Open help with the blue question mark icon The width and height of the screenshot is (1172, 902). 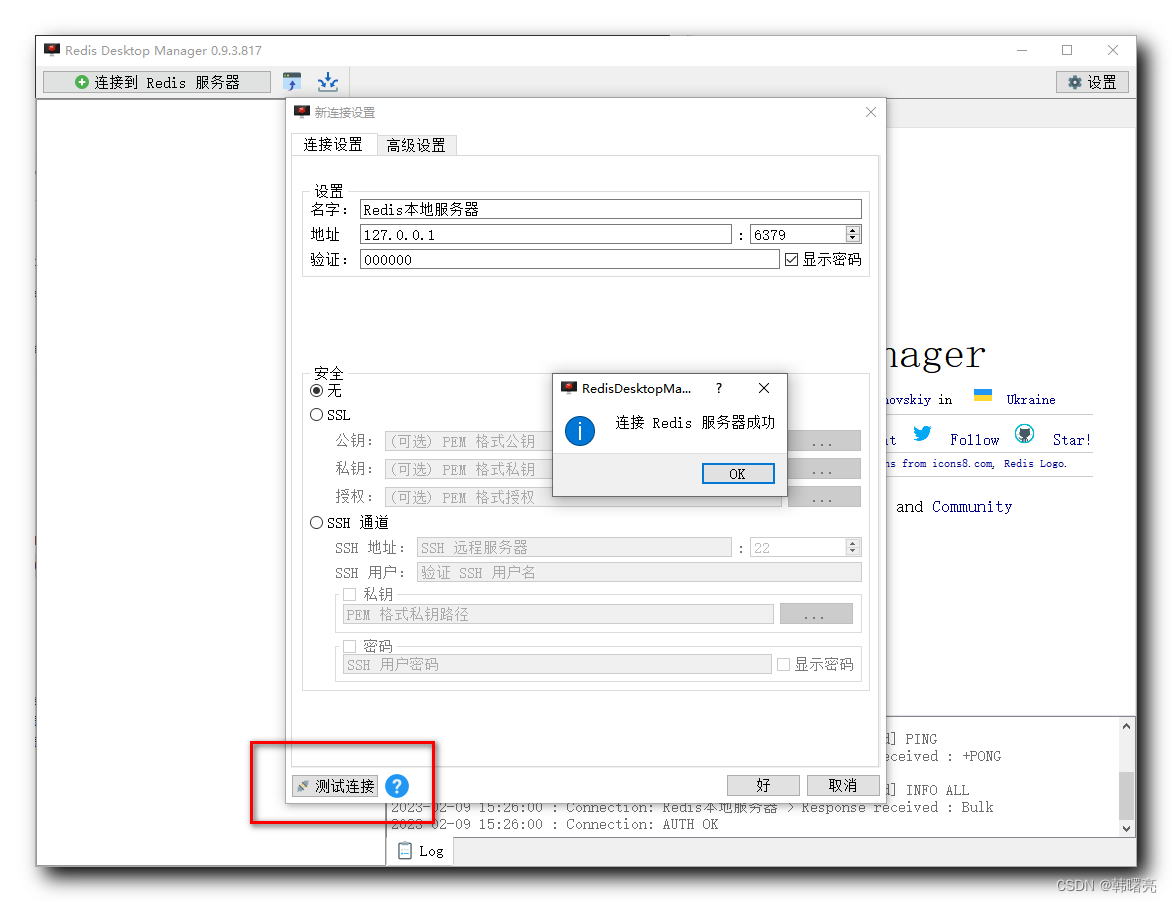point(397,786)
